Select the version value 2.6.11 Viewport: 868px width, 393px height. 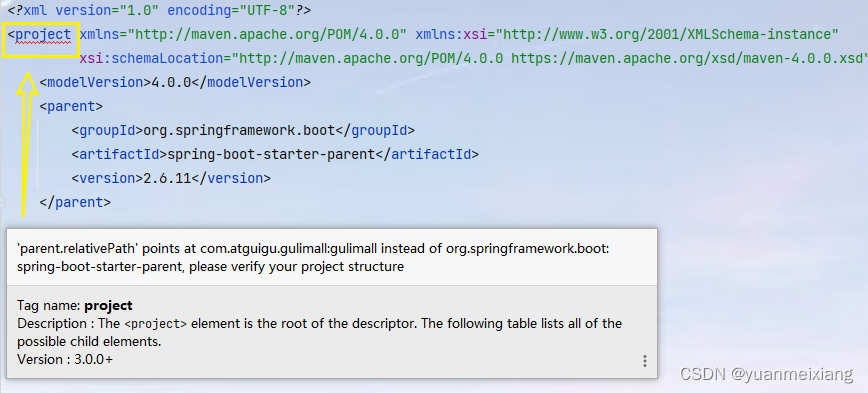(x=168, y=178)
